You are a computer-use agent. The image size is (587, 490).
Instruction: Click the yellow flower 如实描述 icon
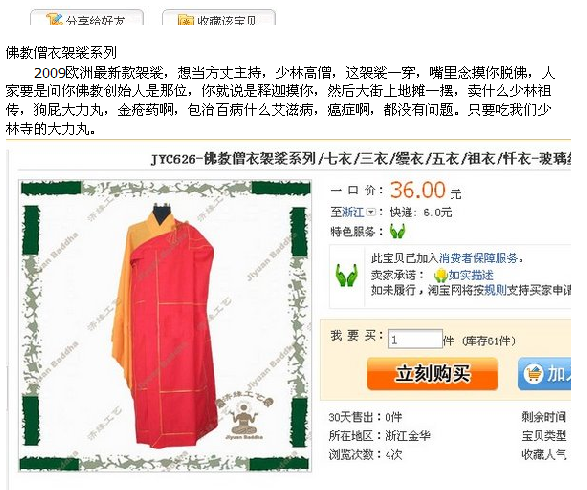(x=441, y=275)
